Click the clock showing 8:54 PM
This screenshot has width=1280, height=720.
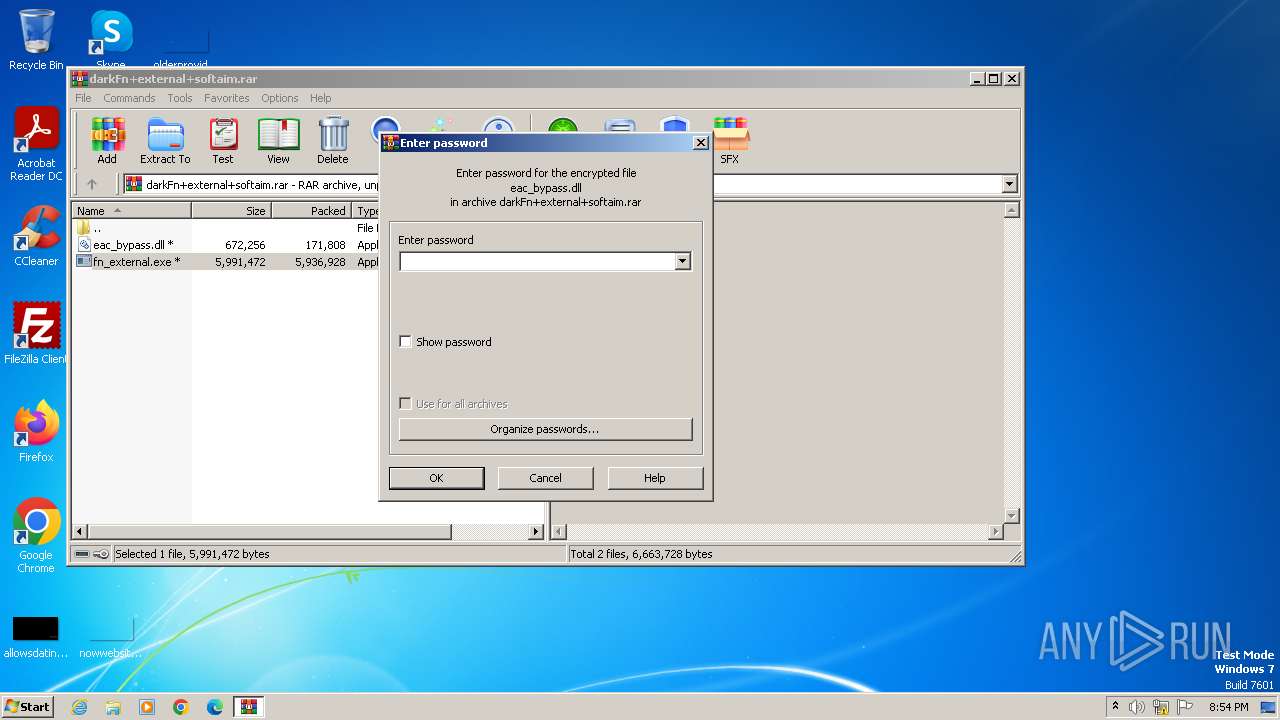(1229, 707)
